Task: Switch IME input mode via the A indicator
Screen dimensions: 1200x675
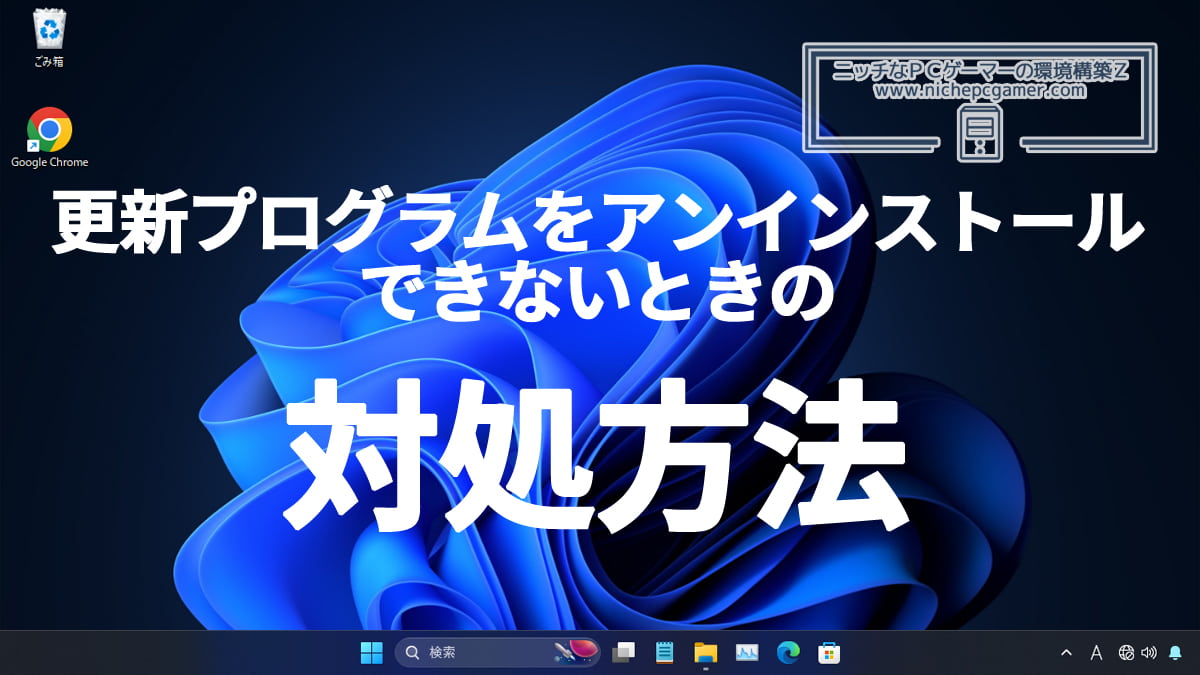Action: point(1096,653)
